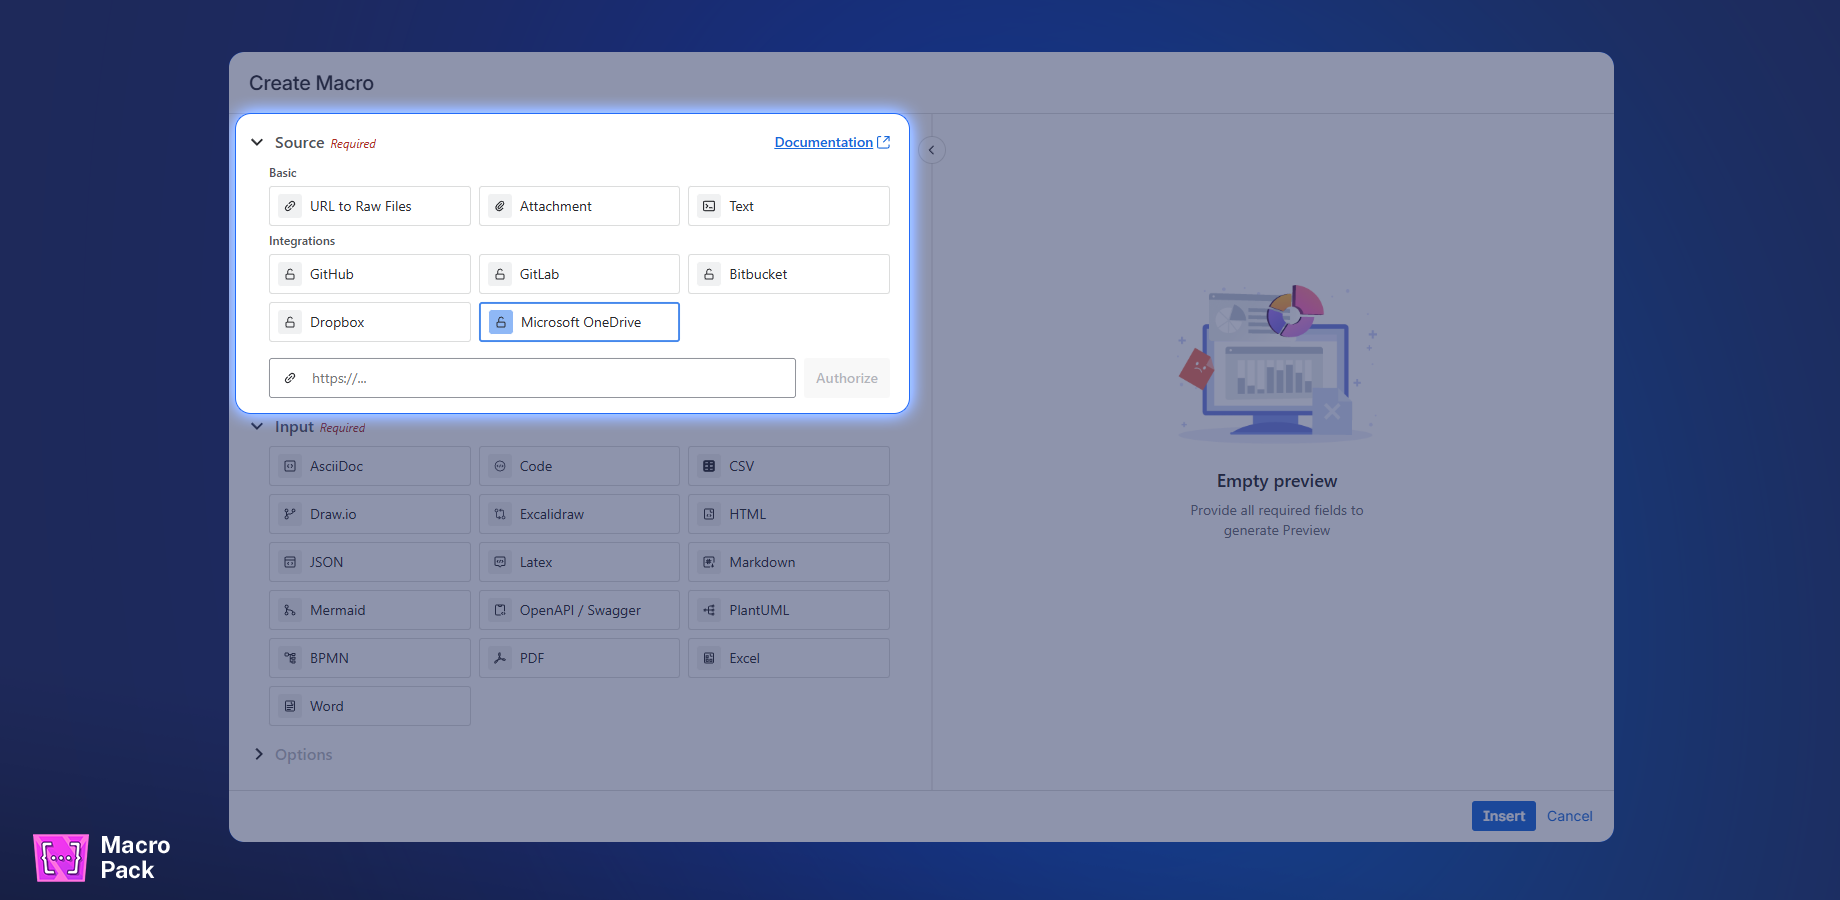This screenshot has height=900, width=1840.
Task: Click the HTML format icon
Action: click(709, 514)
